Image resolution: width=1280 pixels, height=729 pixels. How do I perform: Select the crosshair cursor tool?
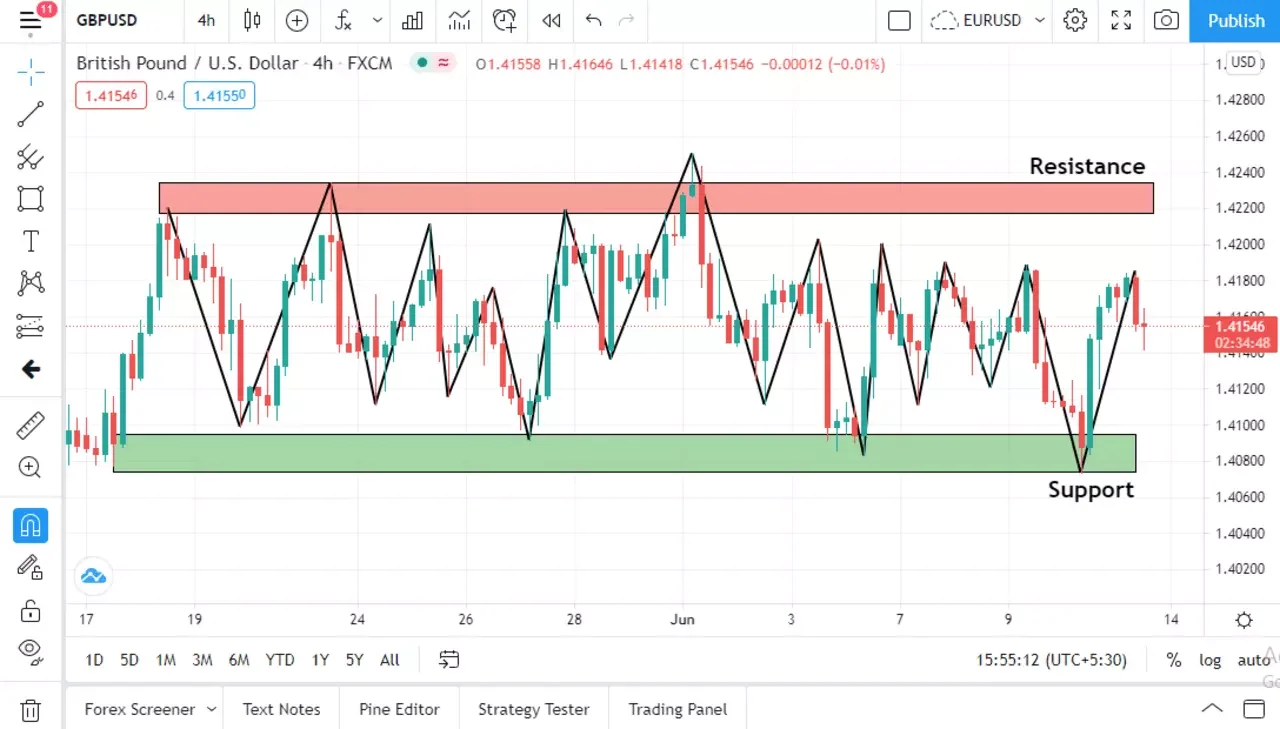pyautogui.click(x=31, y=71)
